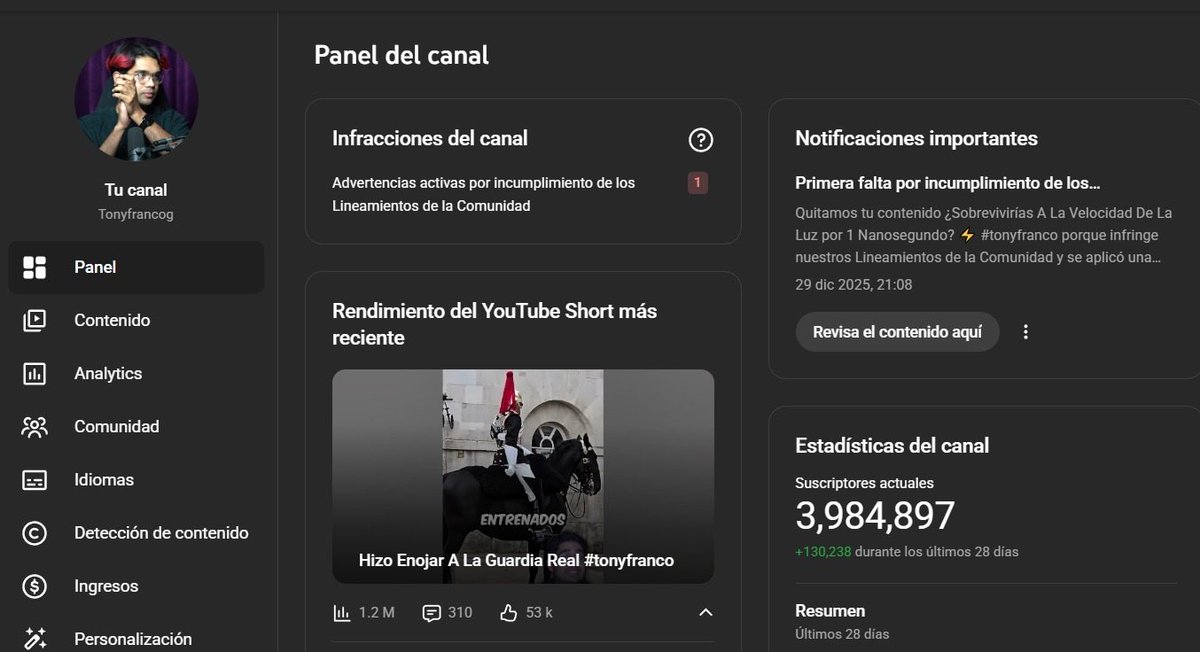
Task: Open Idiomas in the sidebar
Action: pos(136,480)
